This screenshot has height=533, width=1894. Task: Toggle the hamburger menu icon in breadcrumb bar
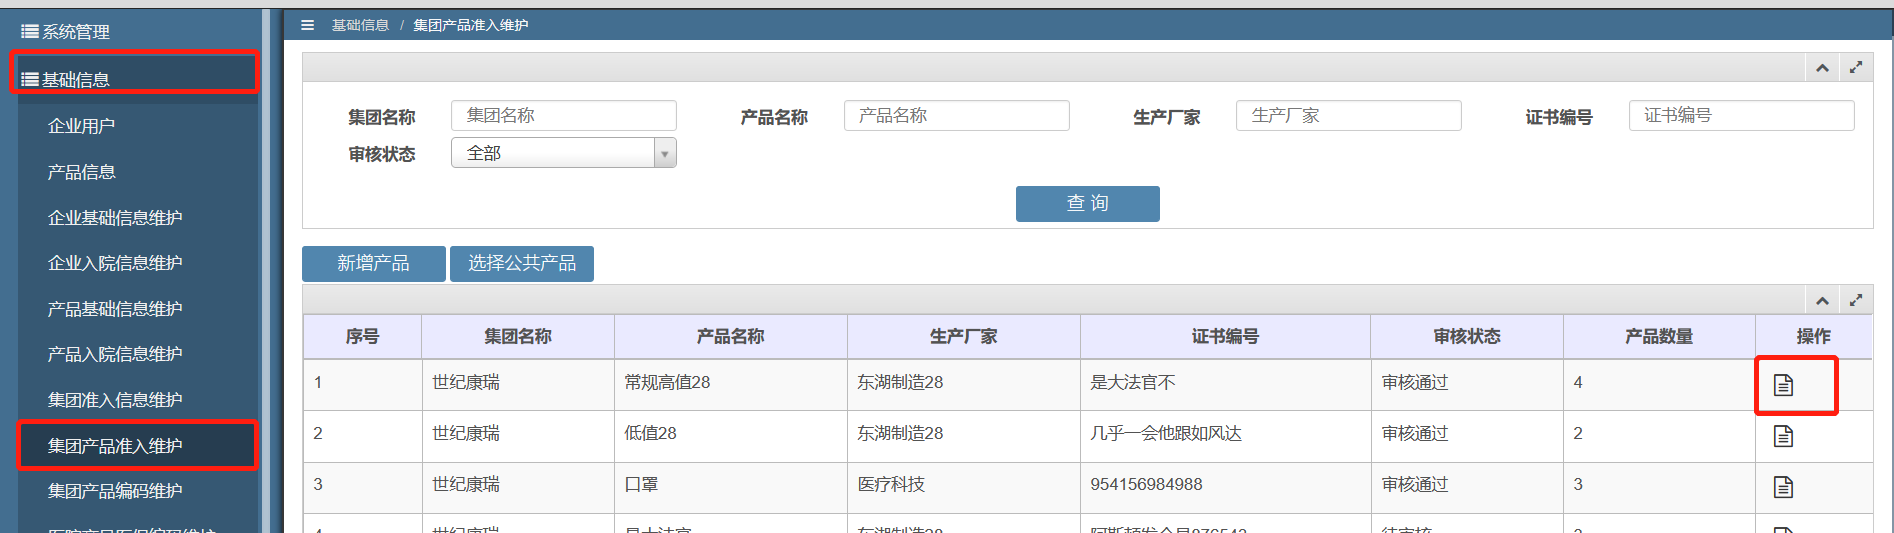308,25
